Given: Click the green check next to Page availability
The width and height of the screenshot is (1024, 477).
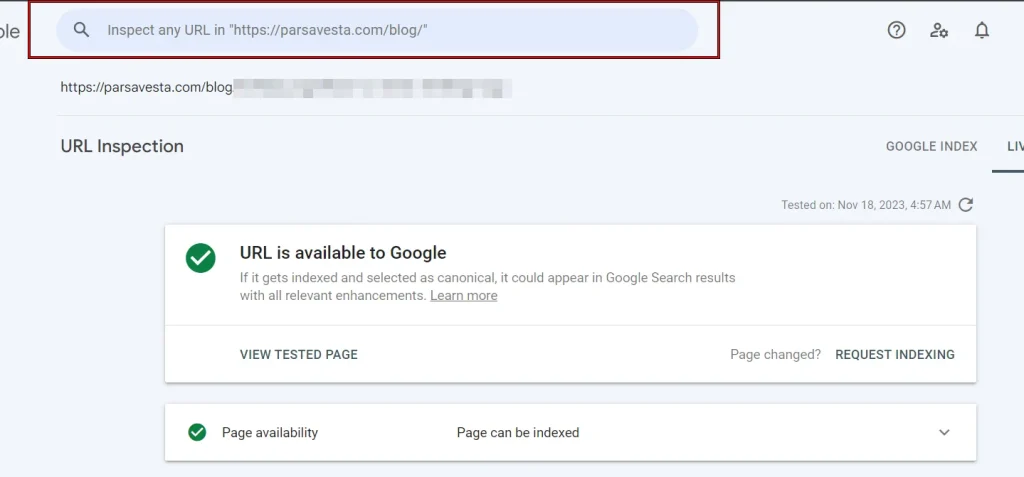Looking at the screenshot, I should 197,433.
